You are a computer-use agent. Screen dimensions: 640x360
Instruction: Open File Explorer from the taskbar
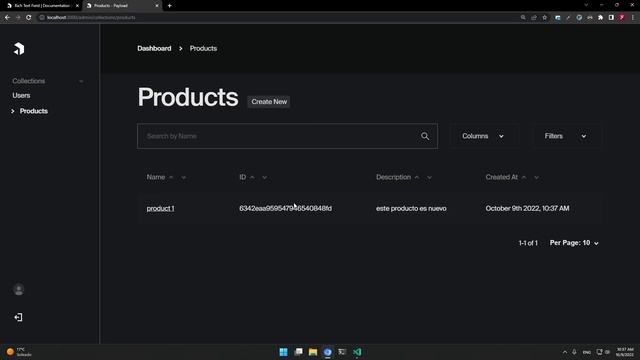click(313, 352)
